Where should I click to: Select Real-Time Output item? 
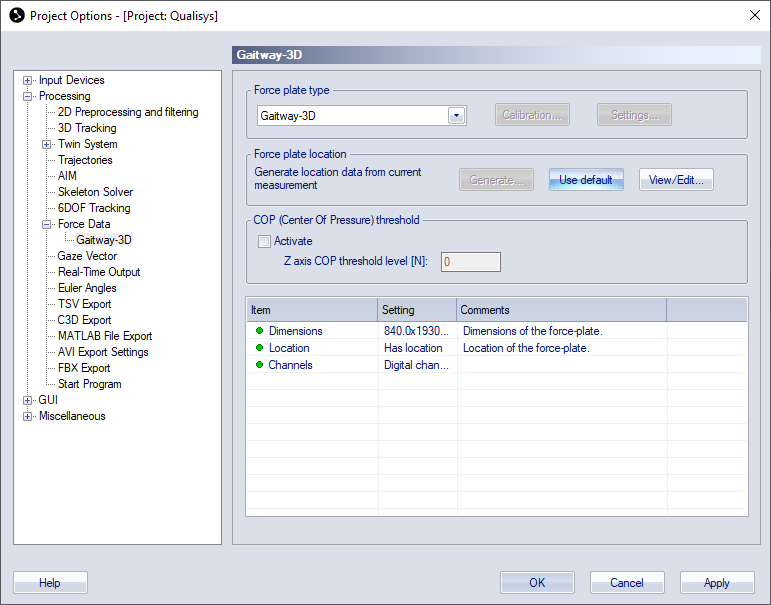[x=99, y=272]
